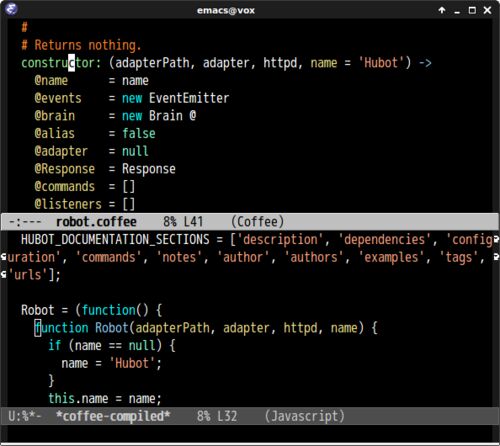Click the wrap arrow icon after 'tags',
Image resolution: width=500 pixels, height=446 pixels.
(496, 257)
